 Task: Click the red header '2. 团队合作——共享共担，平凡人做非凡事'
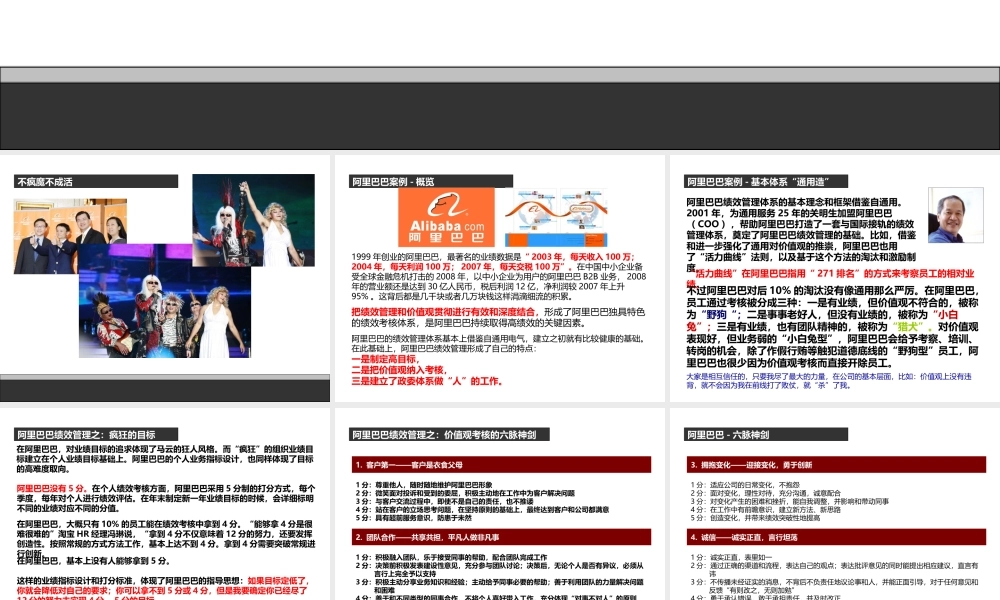[501, 537]
